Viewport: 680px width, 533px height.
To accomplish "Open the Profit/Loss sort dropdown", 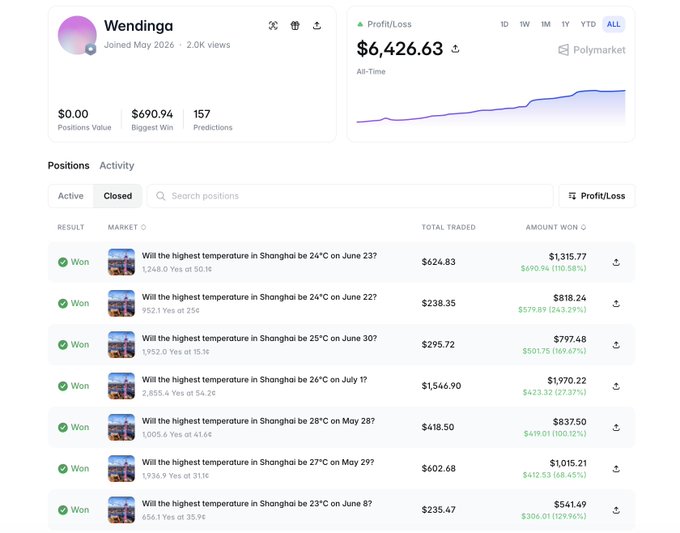I will (x=597, y=196).
